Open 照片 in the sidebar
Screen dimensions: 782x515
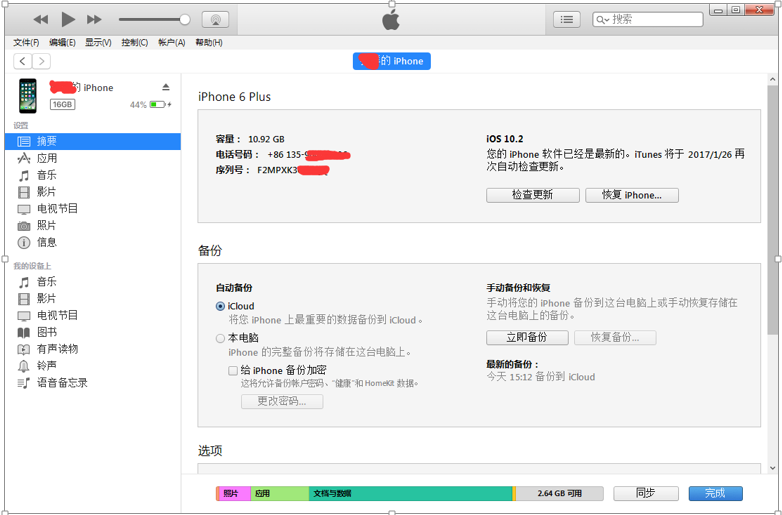(93, 225)
